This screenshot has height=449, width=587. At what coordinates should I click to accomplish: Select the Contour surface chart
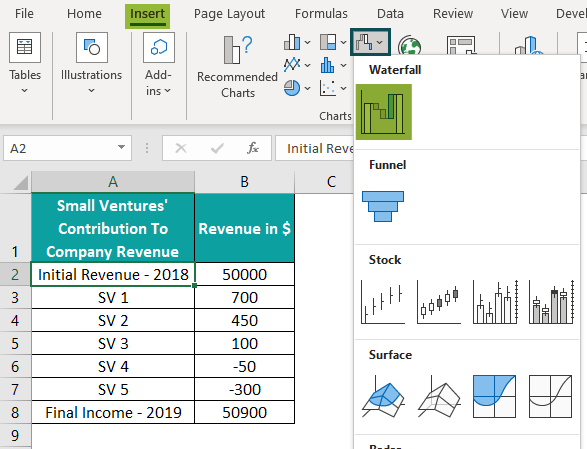(495, 397)
